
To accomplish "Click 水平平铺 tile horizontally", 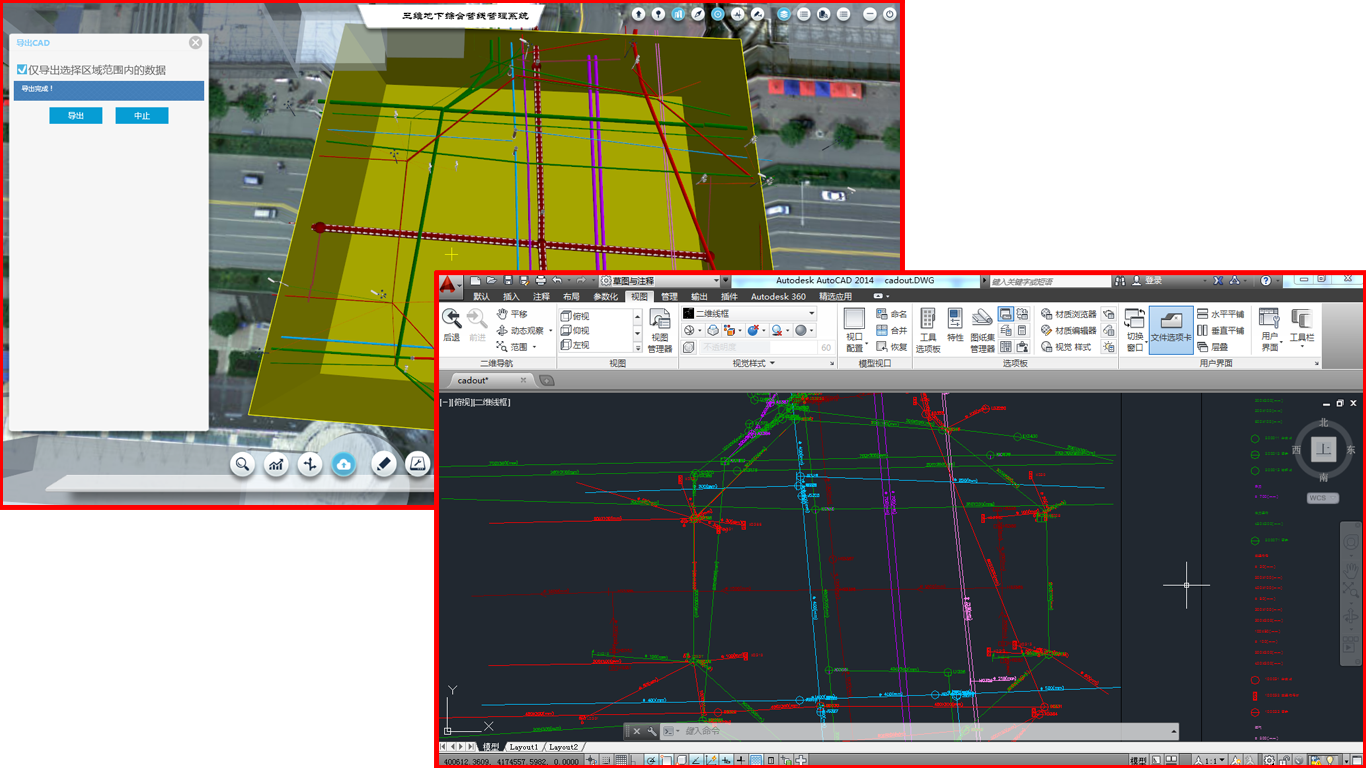I will point(1221,314).
